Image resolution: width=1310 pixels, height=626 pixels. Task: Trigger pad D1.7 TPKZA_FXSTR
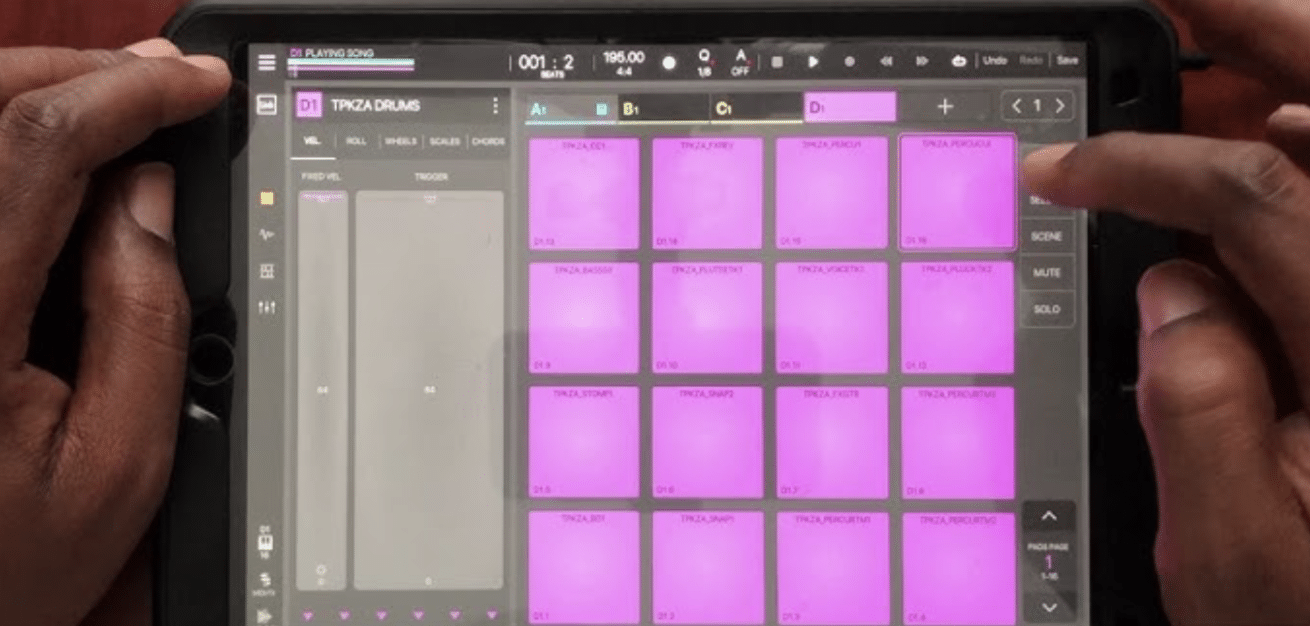pos(832,442)
